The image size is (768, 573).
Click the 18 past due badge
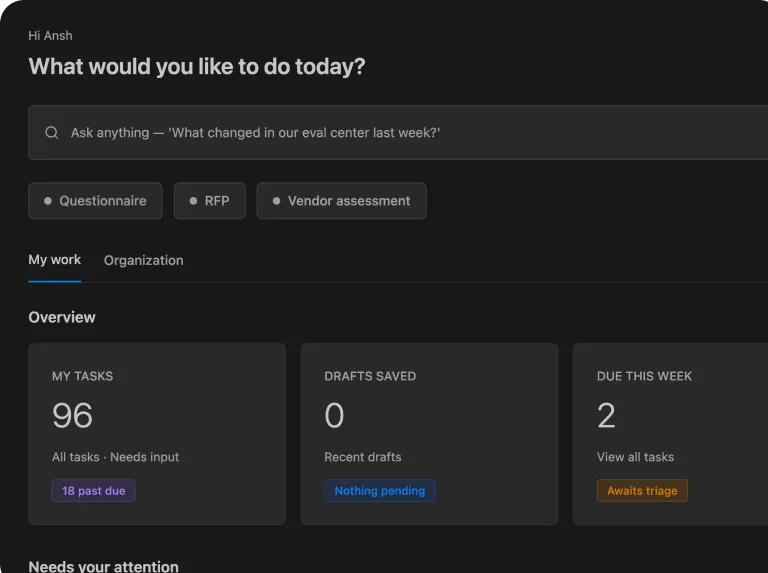click(x=94, y=491)
